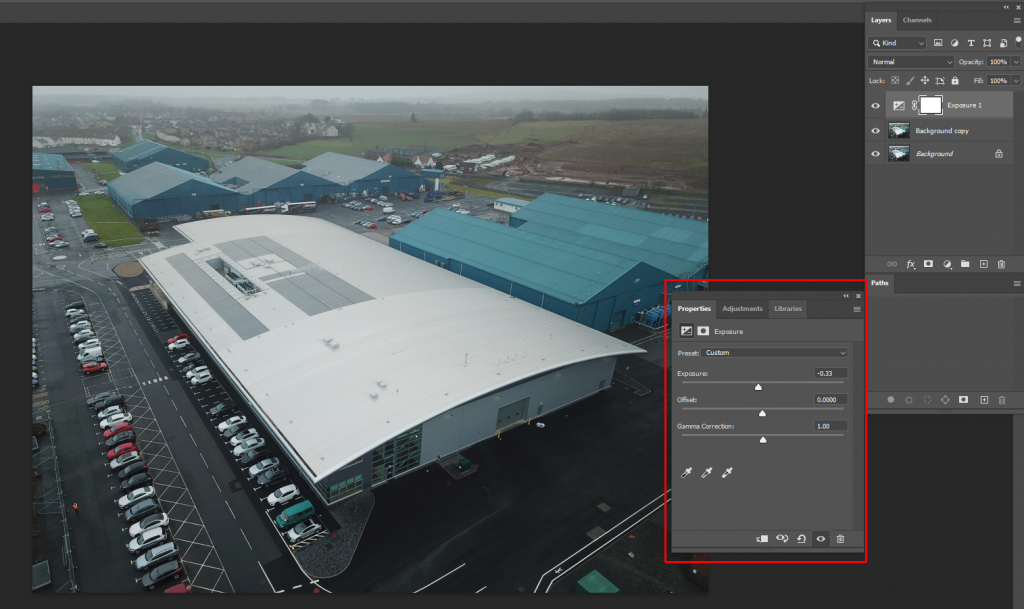Load path as a selection
1024x609 pixels.
pos(927,399)
